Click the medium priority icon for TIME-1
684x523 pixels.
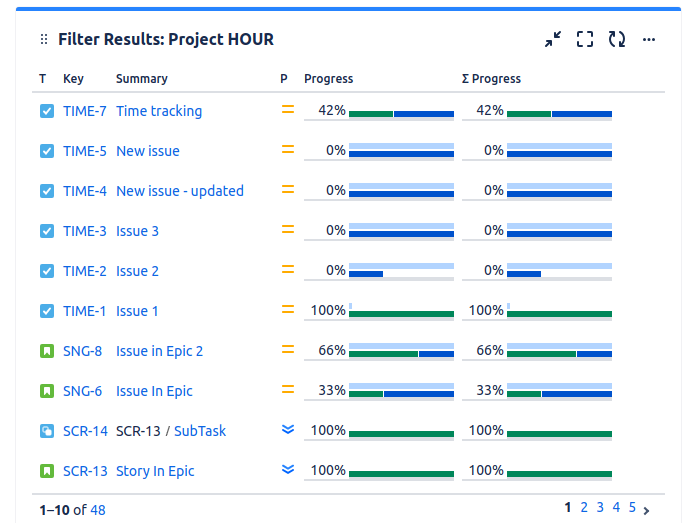(288, 309)
